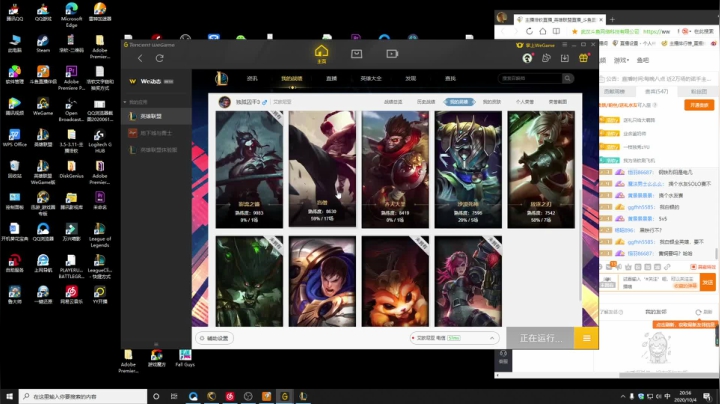Show hidden system tray icons
720x404 pixels.
[x=623, y=396]
